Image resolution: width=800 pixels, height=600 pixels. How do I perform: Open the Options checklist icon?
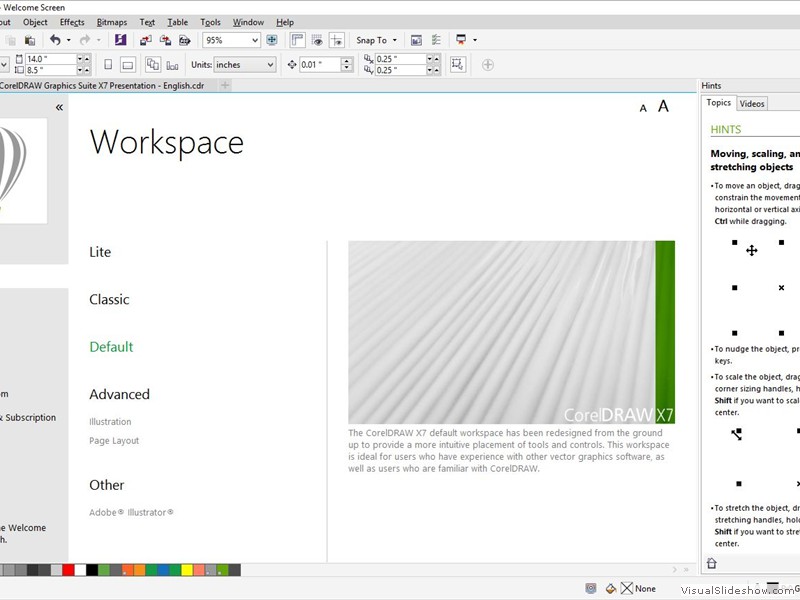[x=436, y=40]
